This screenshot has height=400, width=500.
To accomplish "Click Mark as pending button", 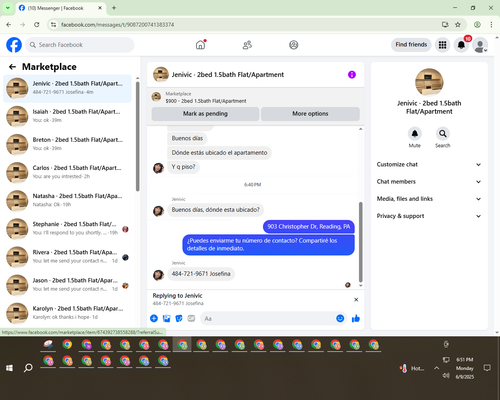I will point(205,114).
